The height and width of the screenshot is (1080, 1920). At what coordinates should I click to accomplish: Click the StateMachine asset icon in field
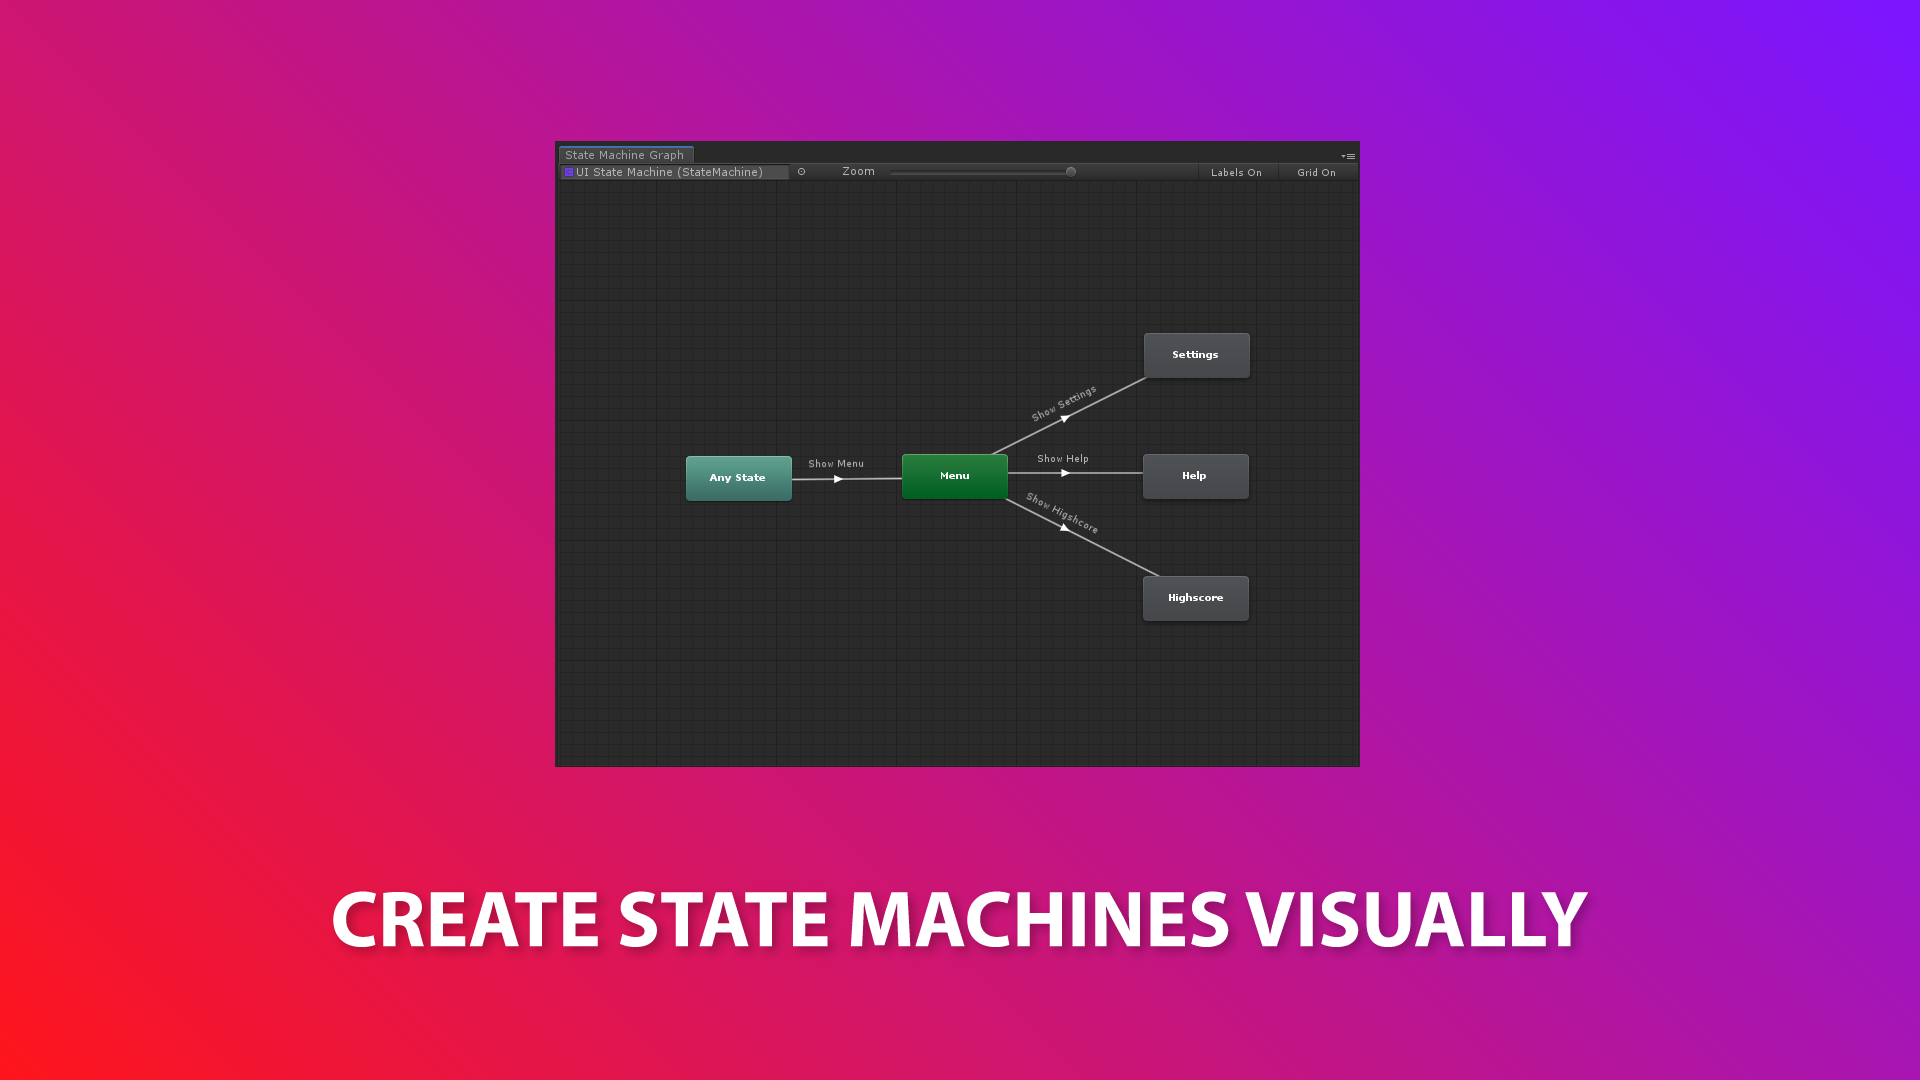[x=569, y=172]
